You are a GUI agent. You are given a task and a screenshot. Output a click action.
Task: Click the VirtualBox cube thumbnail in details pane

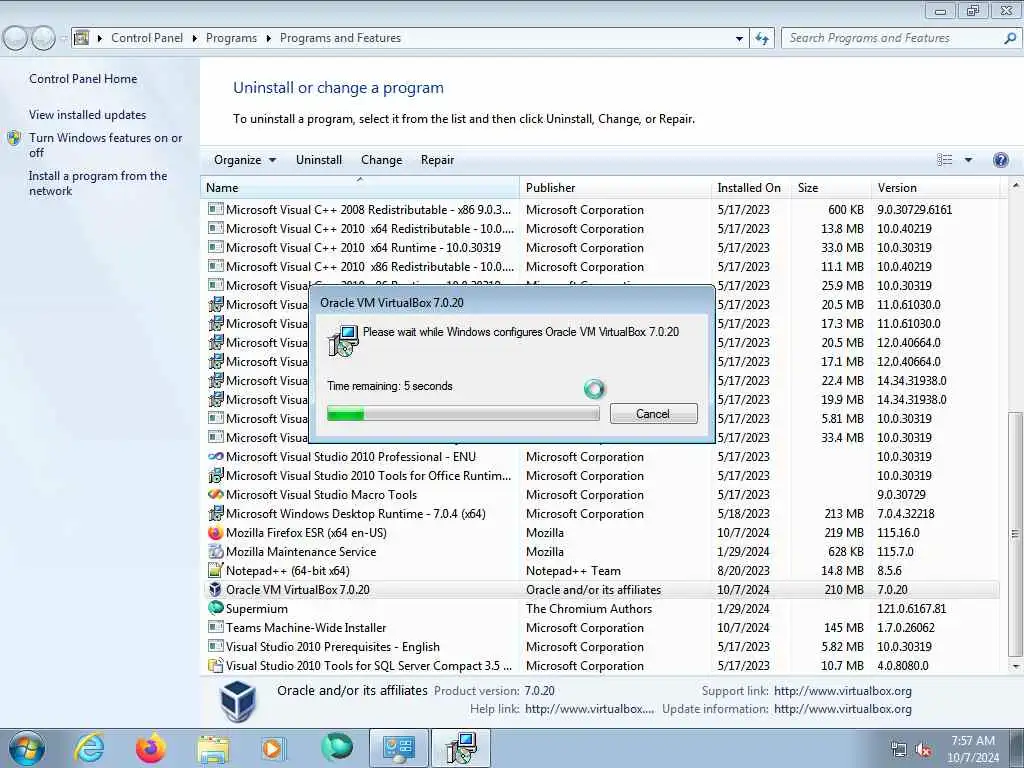[x=238, y=700]
